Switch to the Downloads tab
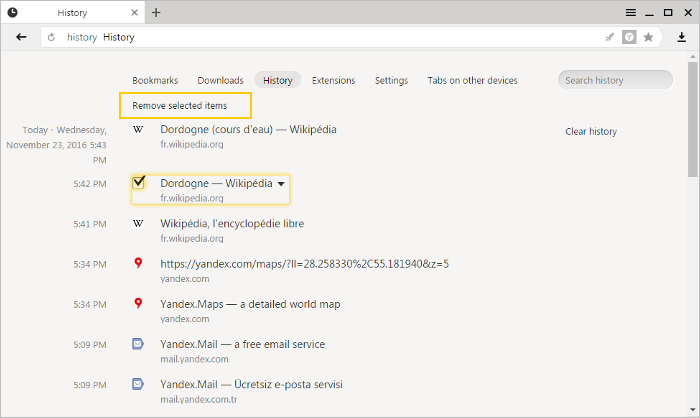700x418 pixels. [221, 80]
